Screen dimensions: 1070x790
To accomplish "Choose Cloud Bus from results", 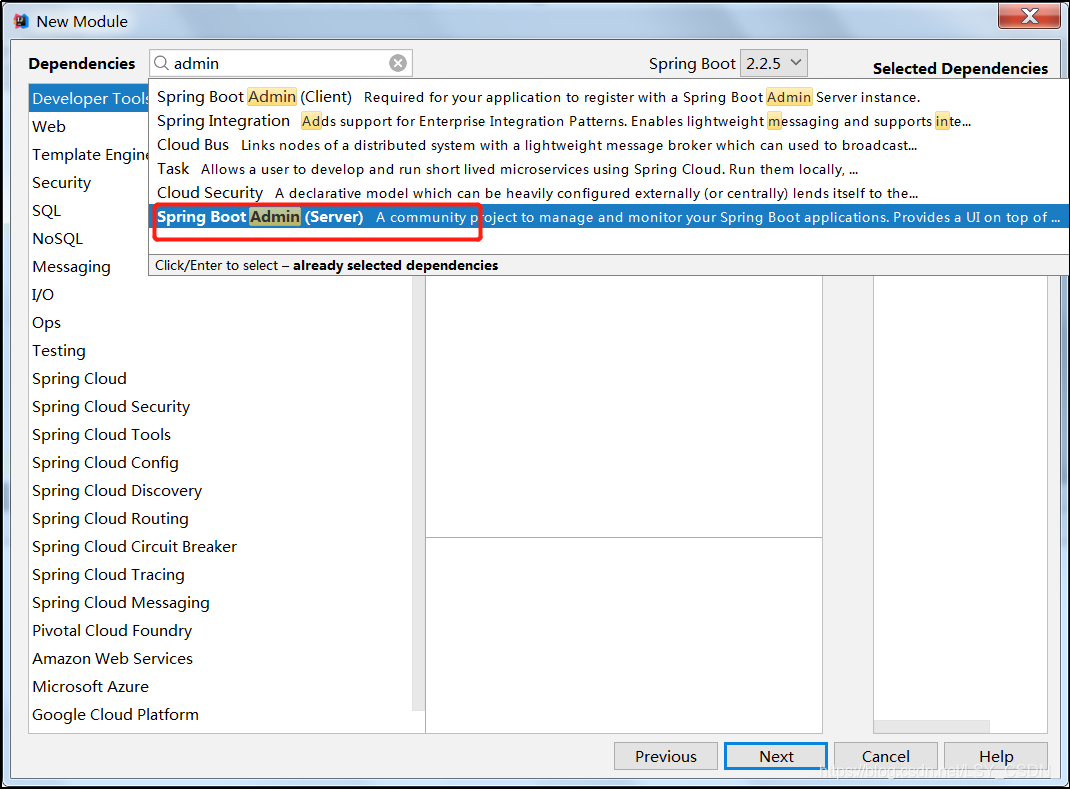I will point(609,145).
